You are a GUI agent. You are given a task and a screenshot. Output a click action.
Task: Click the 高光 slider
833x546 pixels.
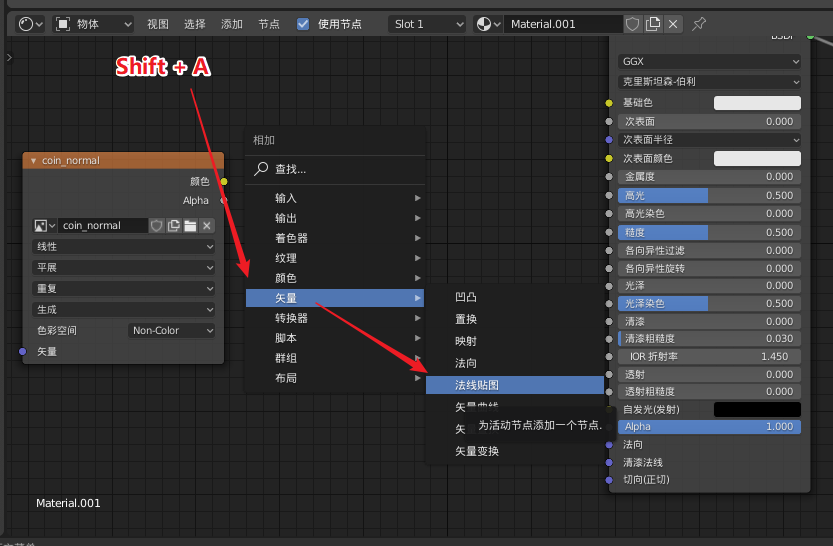pyautogui.click(x=709, y=195)
